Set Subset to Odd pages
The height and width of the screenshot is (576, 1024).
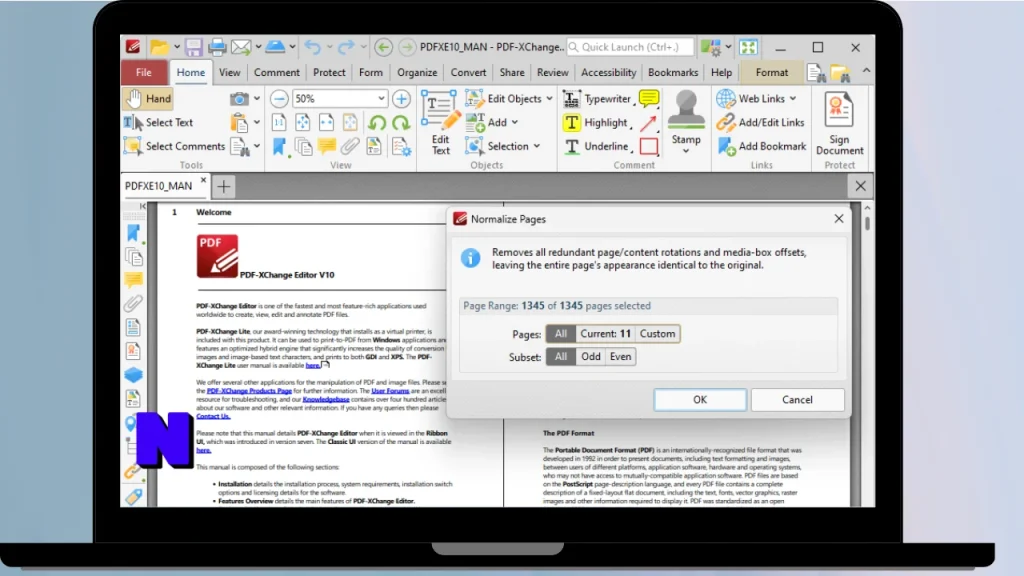(x=590, y=357)
